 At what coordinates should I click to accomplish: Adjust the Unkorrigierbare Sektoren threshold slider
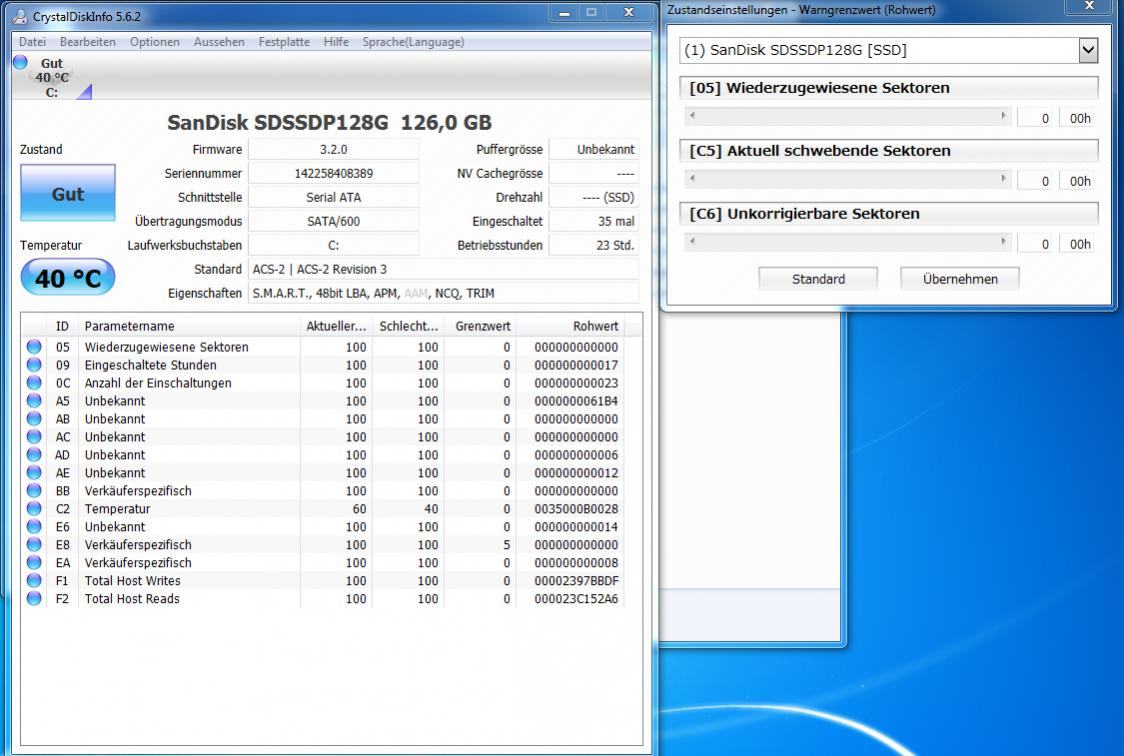coord(847,242)
